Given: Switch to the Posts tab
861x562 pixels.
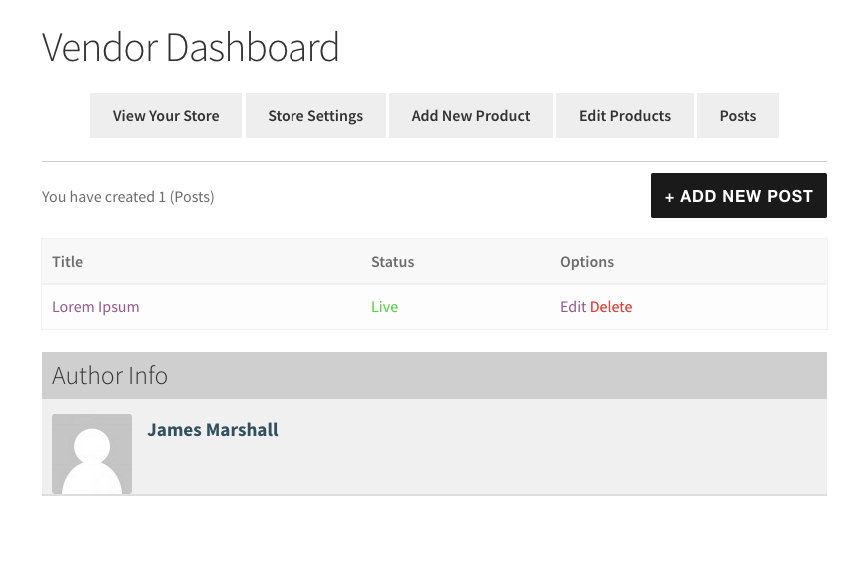Looking at the screenshot, I should tap(738, 115).
